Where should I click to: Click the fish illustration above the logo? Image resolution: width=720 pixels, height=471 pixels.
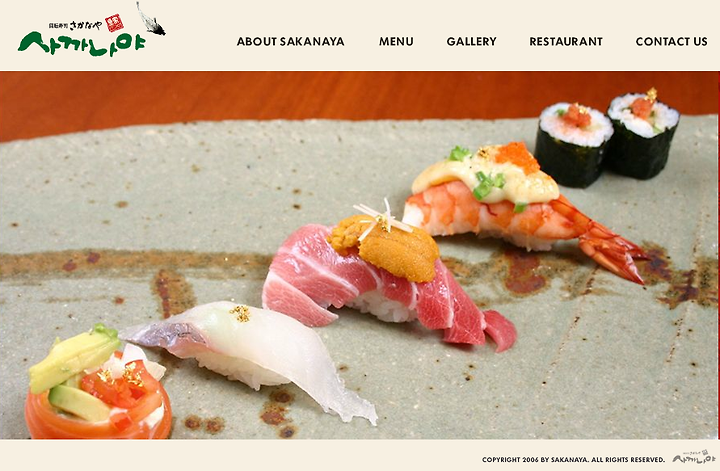151,18
